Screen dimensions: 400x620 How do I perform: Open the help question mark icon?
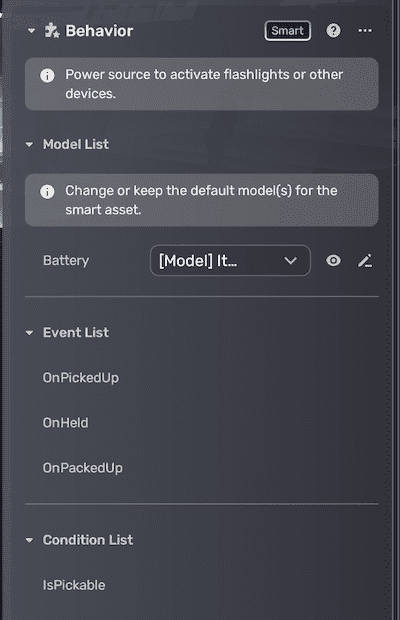click(x=333, y=30)
